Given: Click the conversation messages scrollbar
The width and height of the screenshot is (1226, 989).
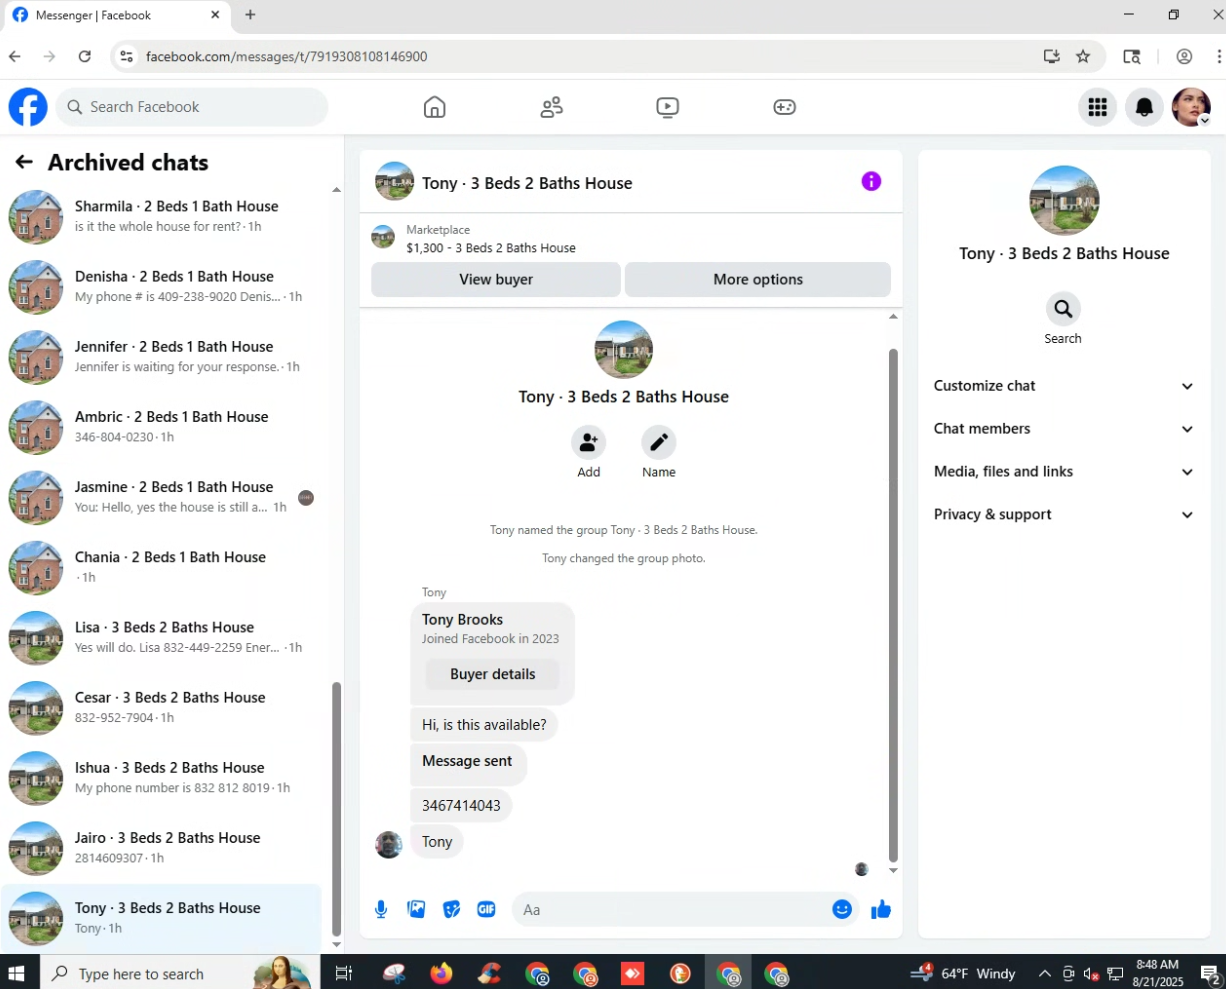Looking at the screenshot, I should 893,605.
